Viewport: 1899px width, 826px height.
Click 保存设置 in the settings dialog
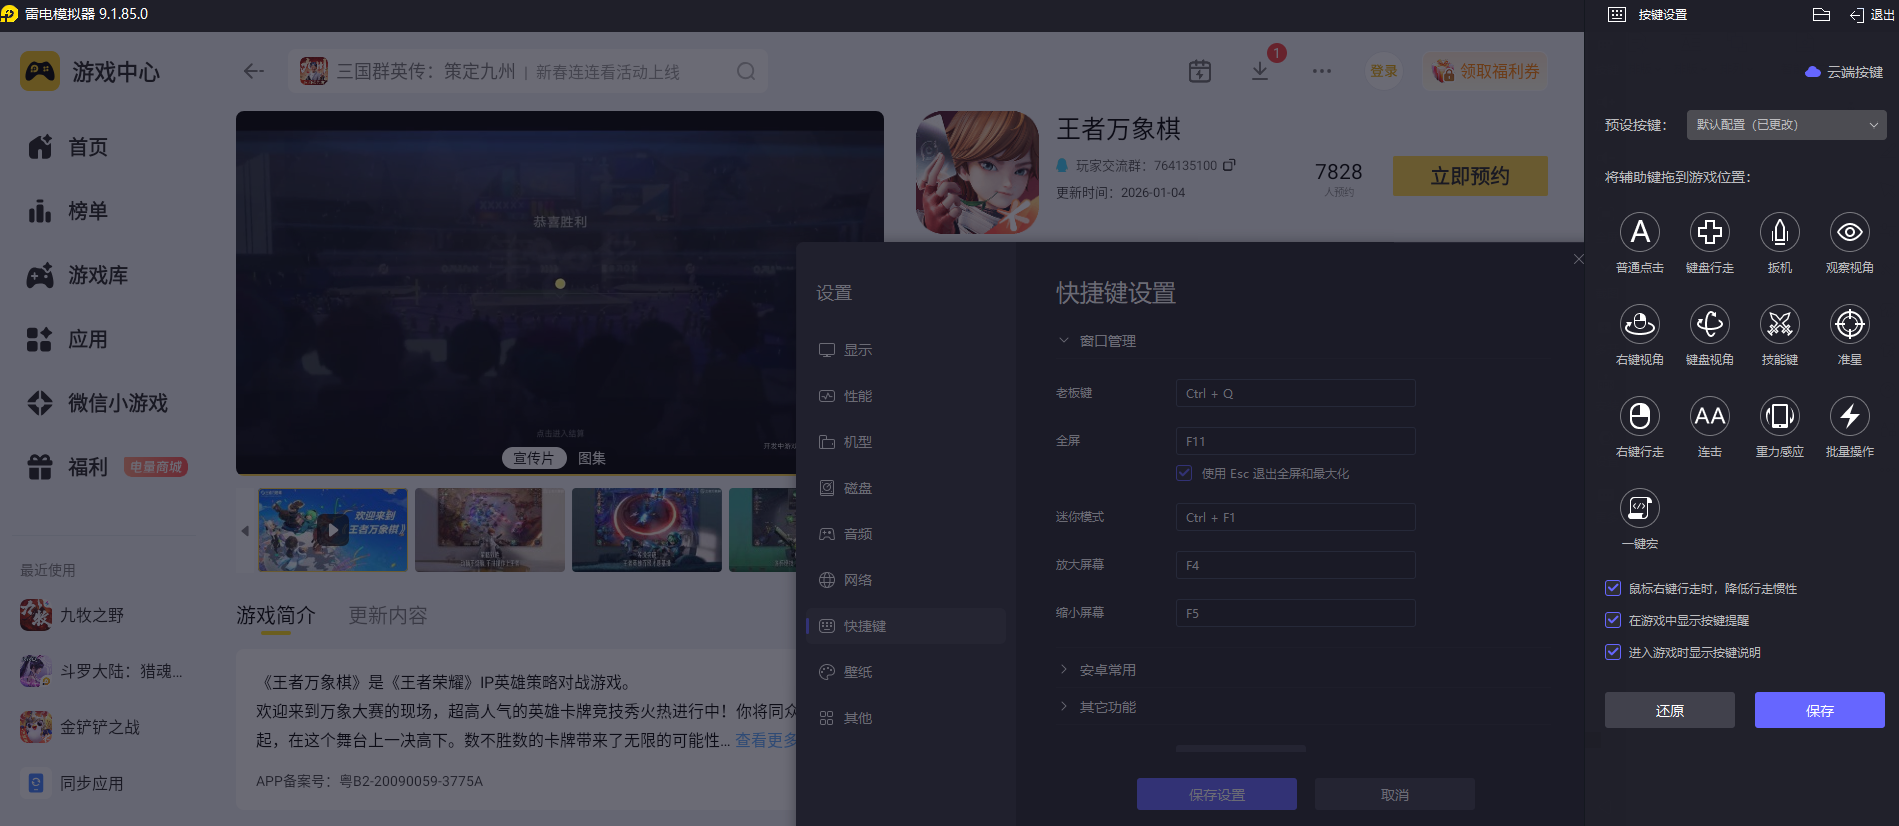tap(1216, 794)
